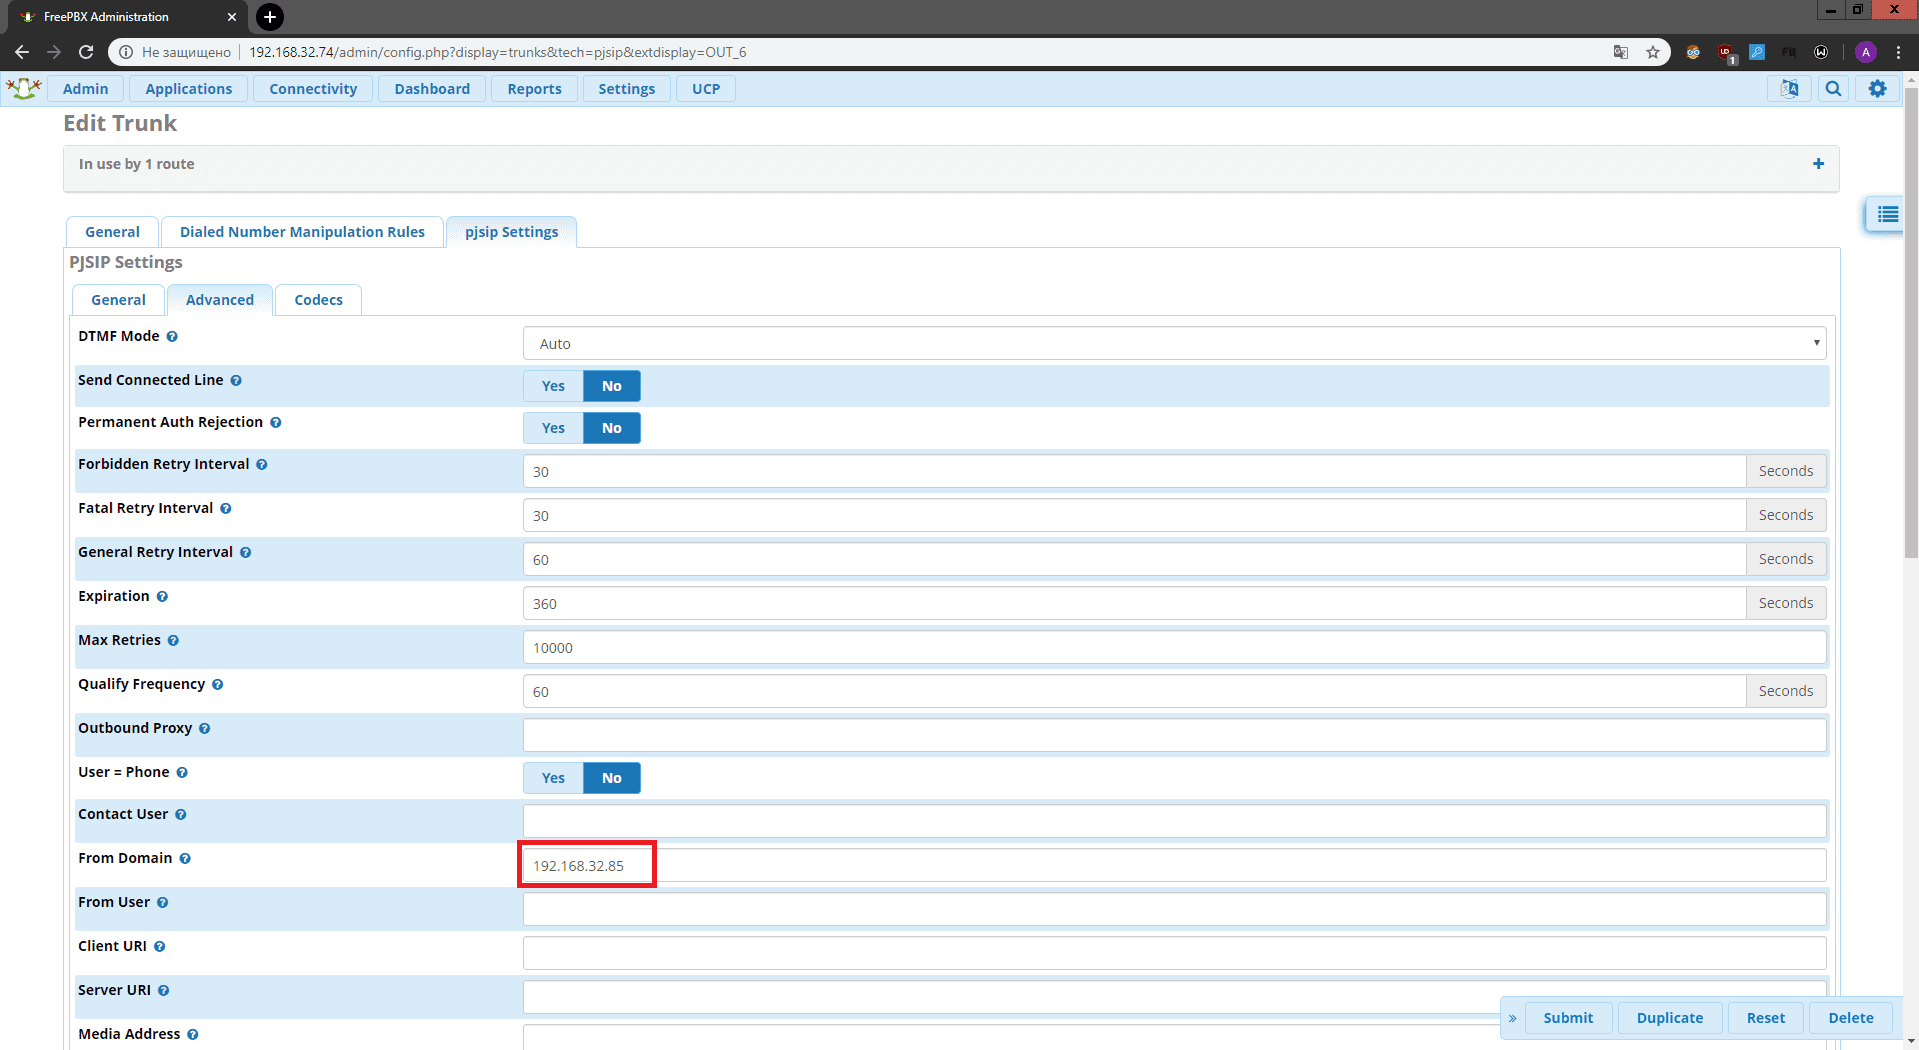The image size is (1919, 1050).
Task: Set Permanent Auth Rejection to Yes
Action: (553, 428)
